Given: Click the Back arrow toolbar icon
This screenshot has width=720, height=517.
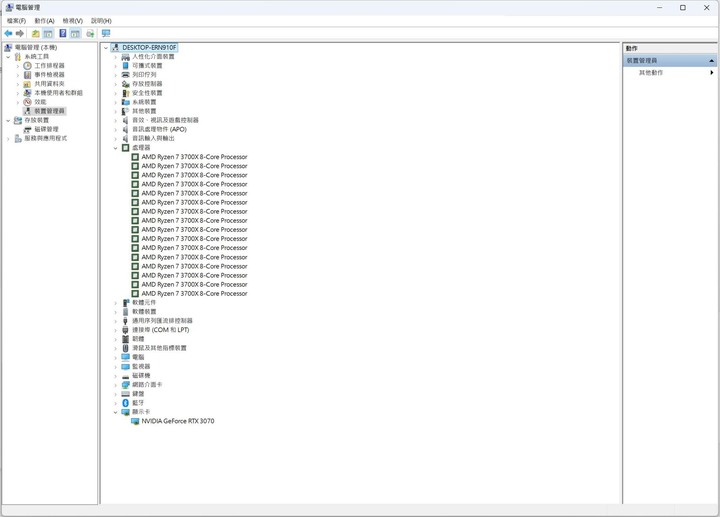Looking at the screenshot, I should (x=8, y=34).
